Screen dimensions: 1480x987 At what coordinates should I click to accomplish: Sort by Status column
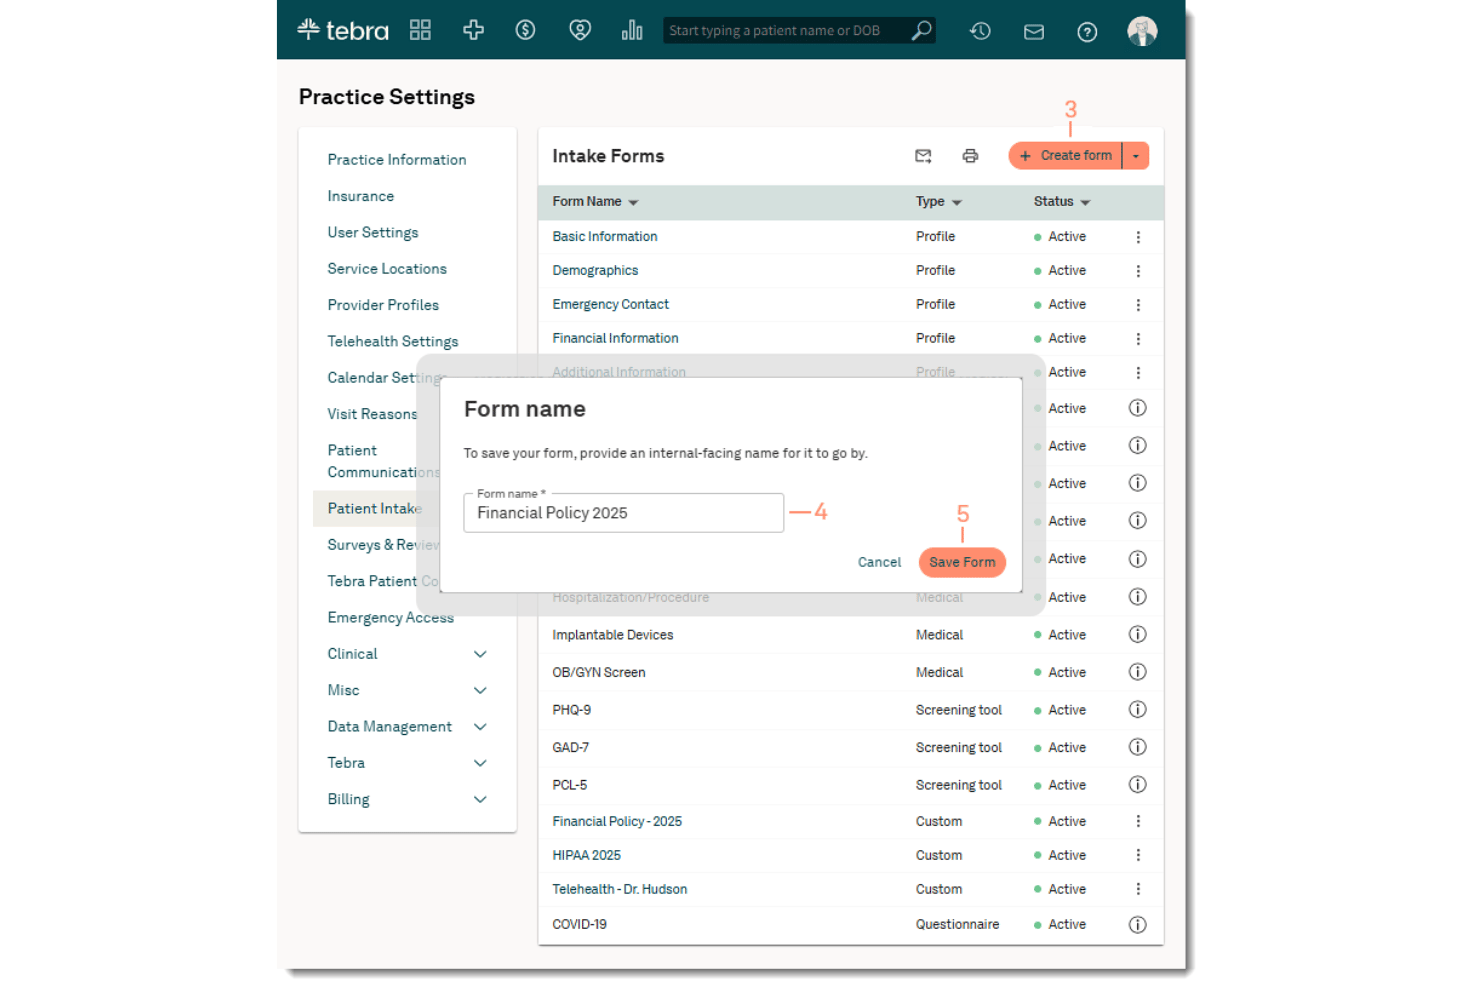point(1061,202)
